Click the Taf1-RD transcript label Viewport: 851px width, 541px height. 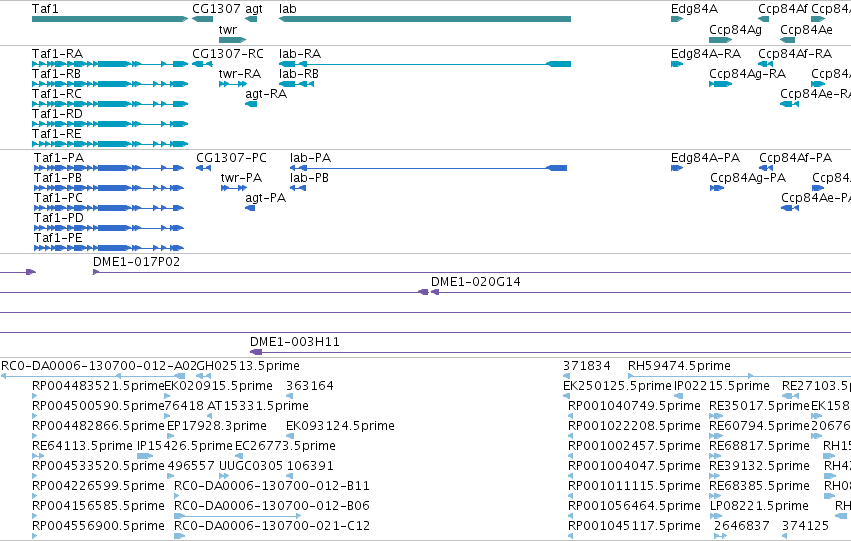(58, 114)
